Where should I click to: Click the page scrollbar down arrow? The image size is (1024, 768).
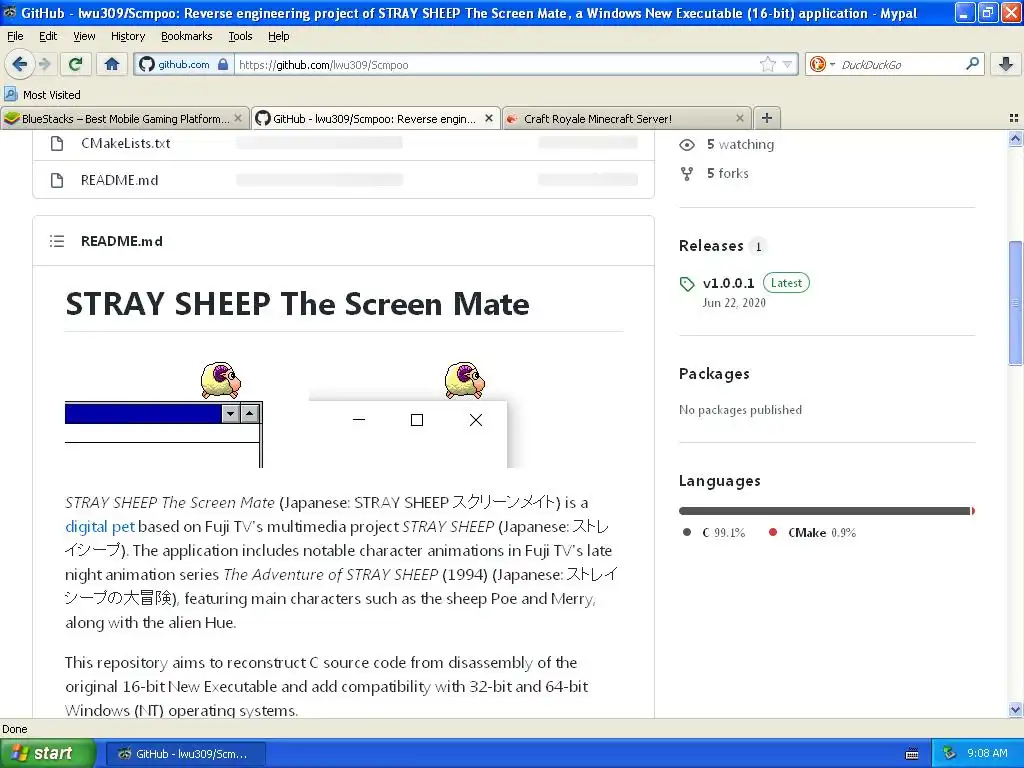pyautogui.click(x=1015, y=709)
